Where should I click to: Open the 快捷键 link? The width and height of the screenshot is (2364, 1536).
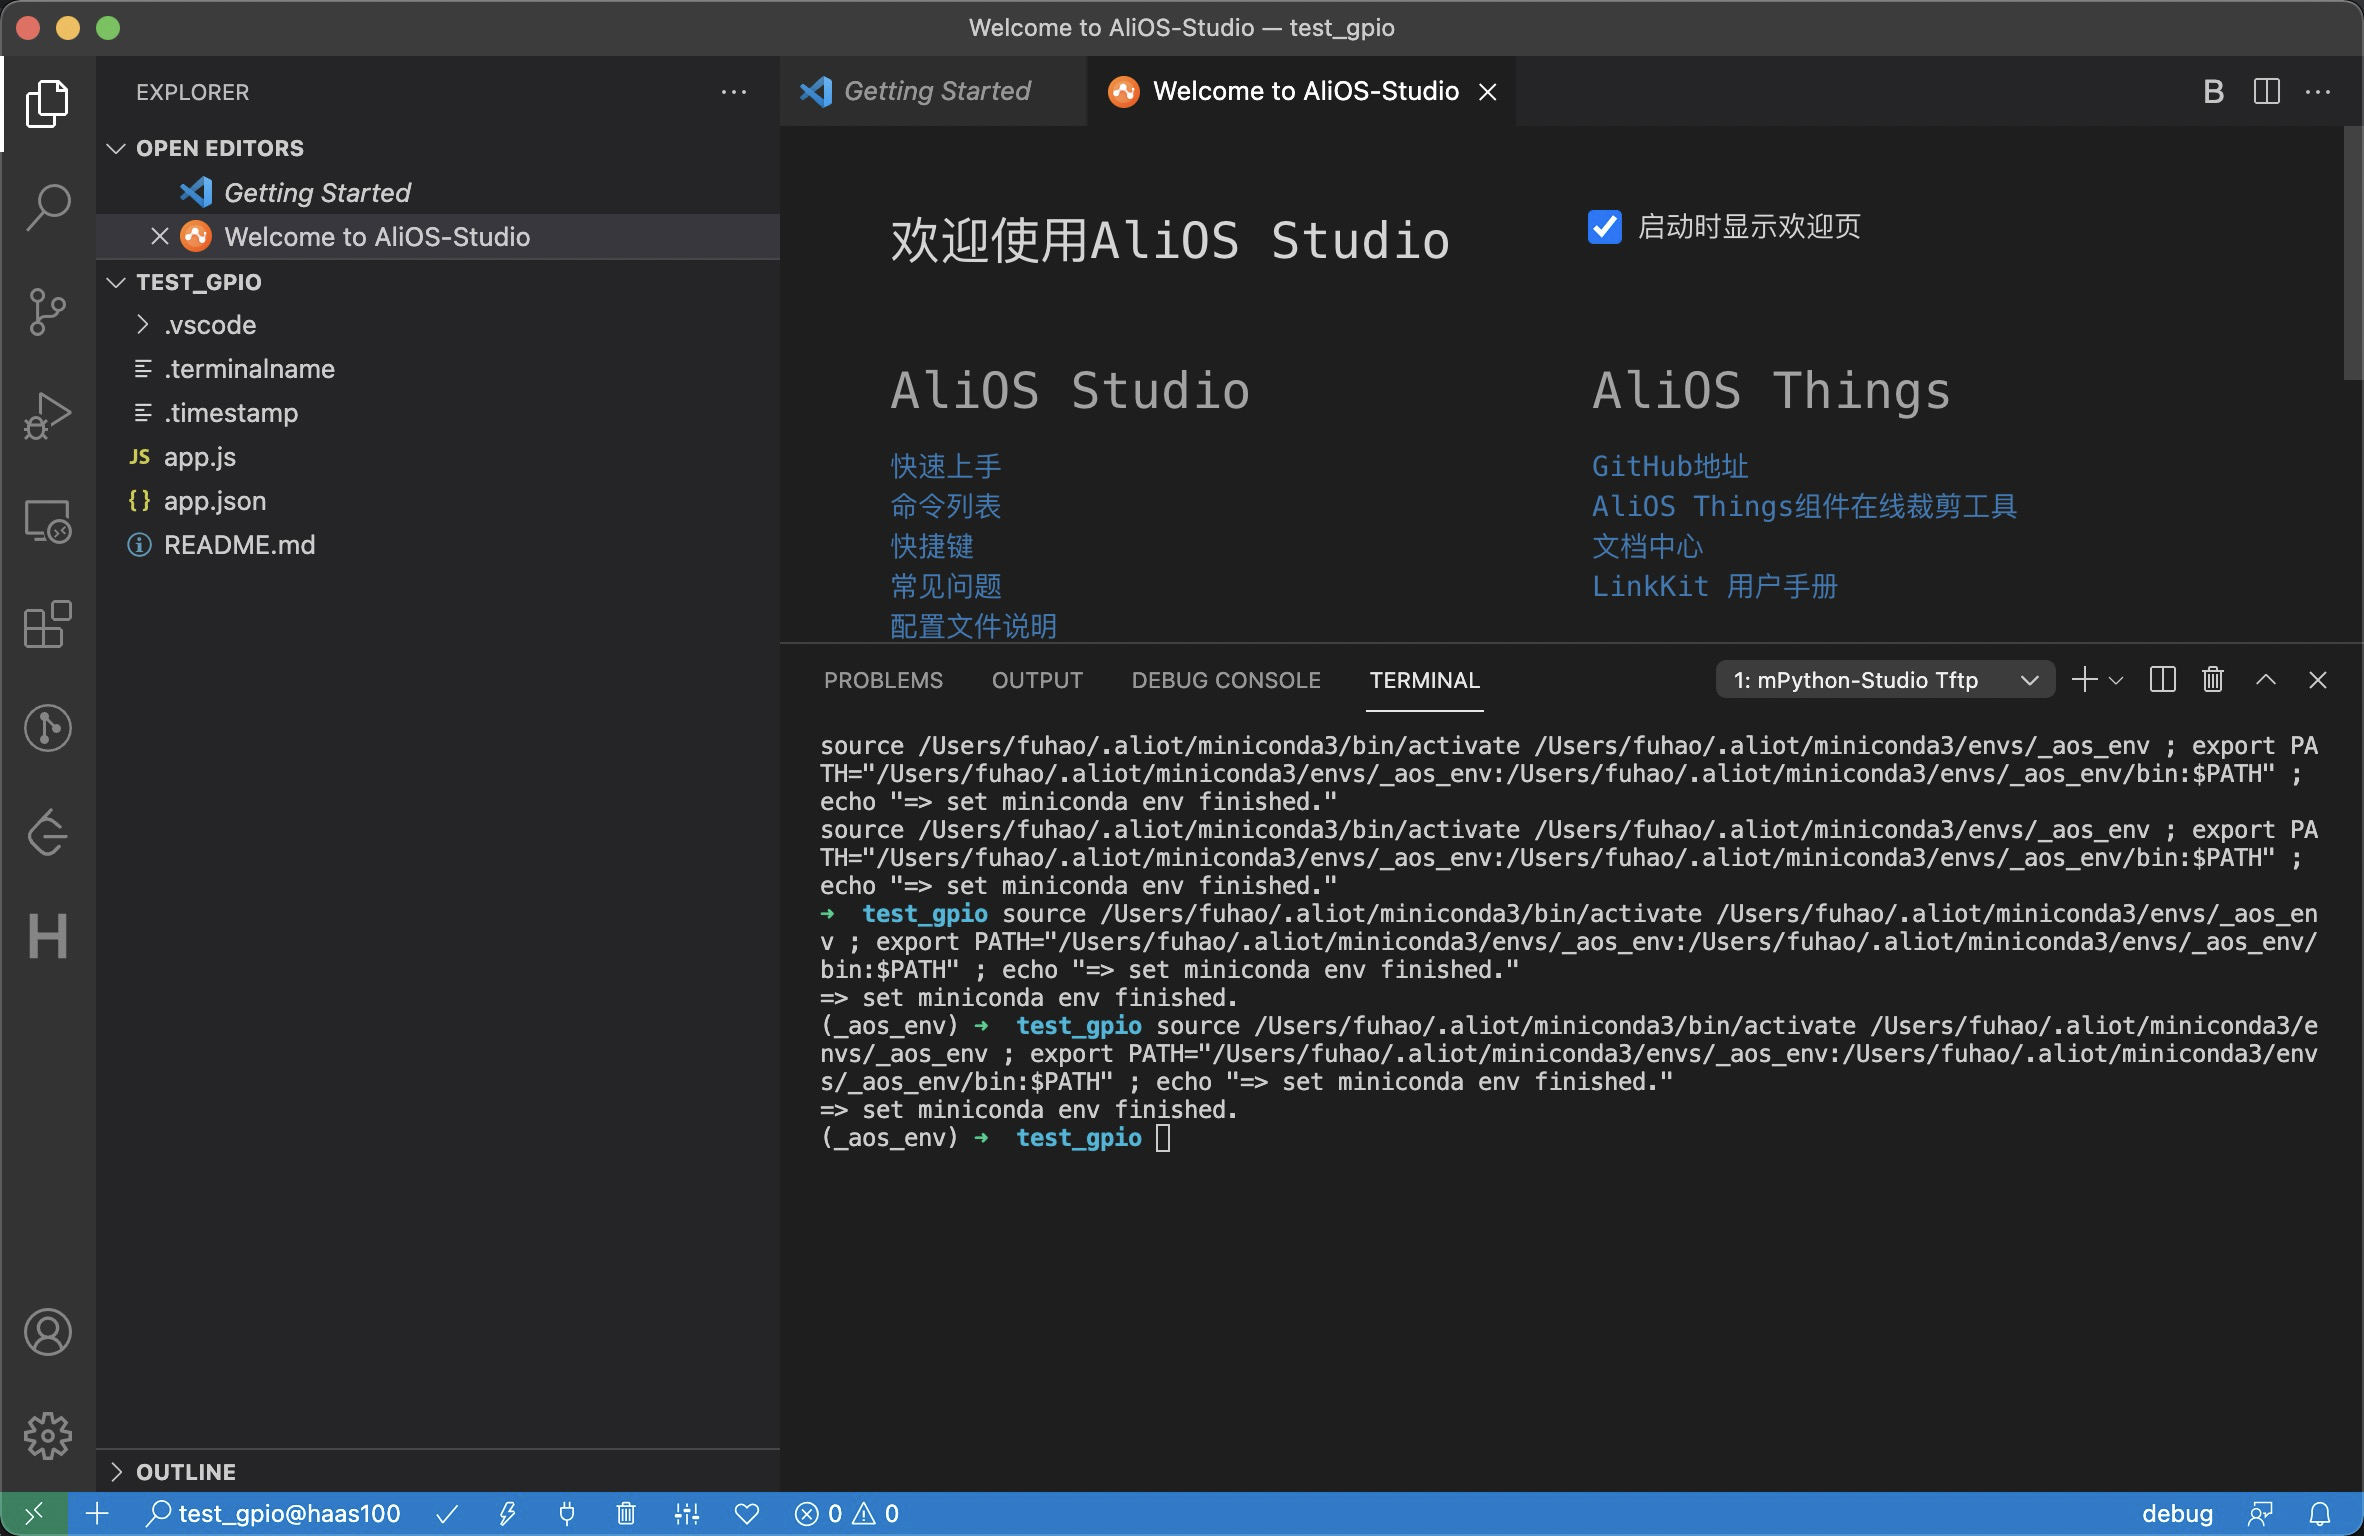pos(931,546)
